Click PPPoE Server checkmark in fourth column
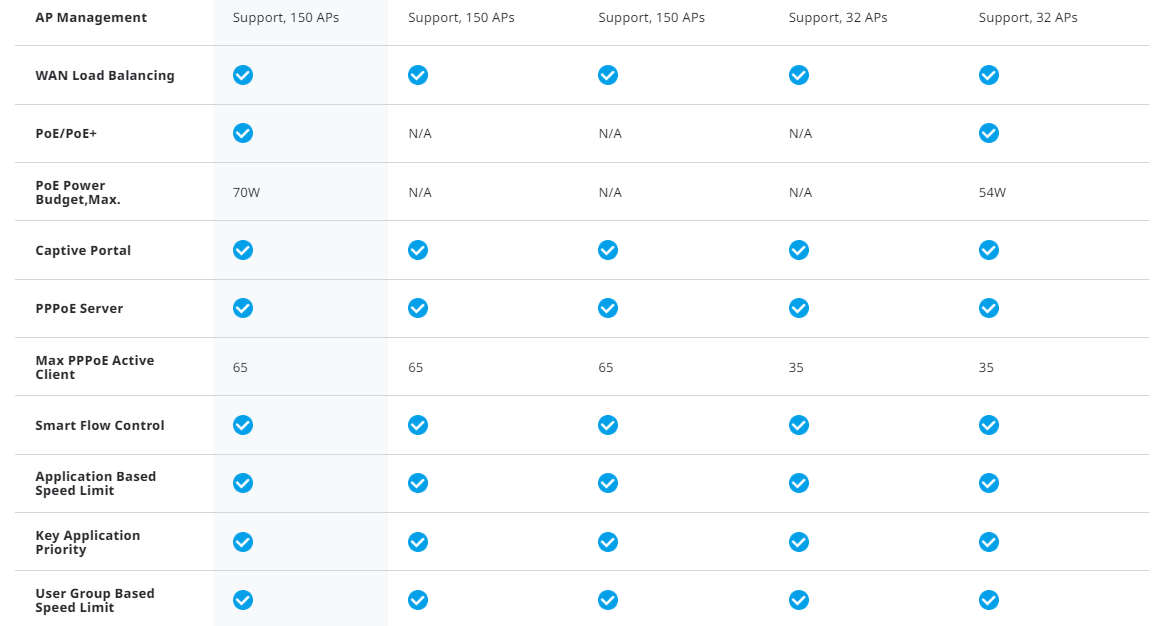 pos(799,308)
